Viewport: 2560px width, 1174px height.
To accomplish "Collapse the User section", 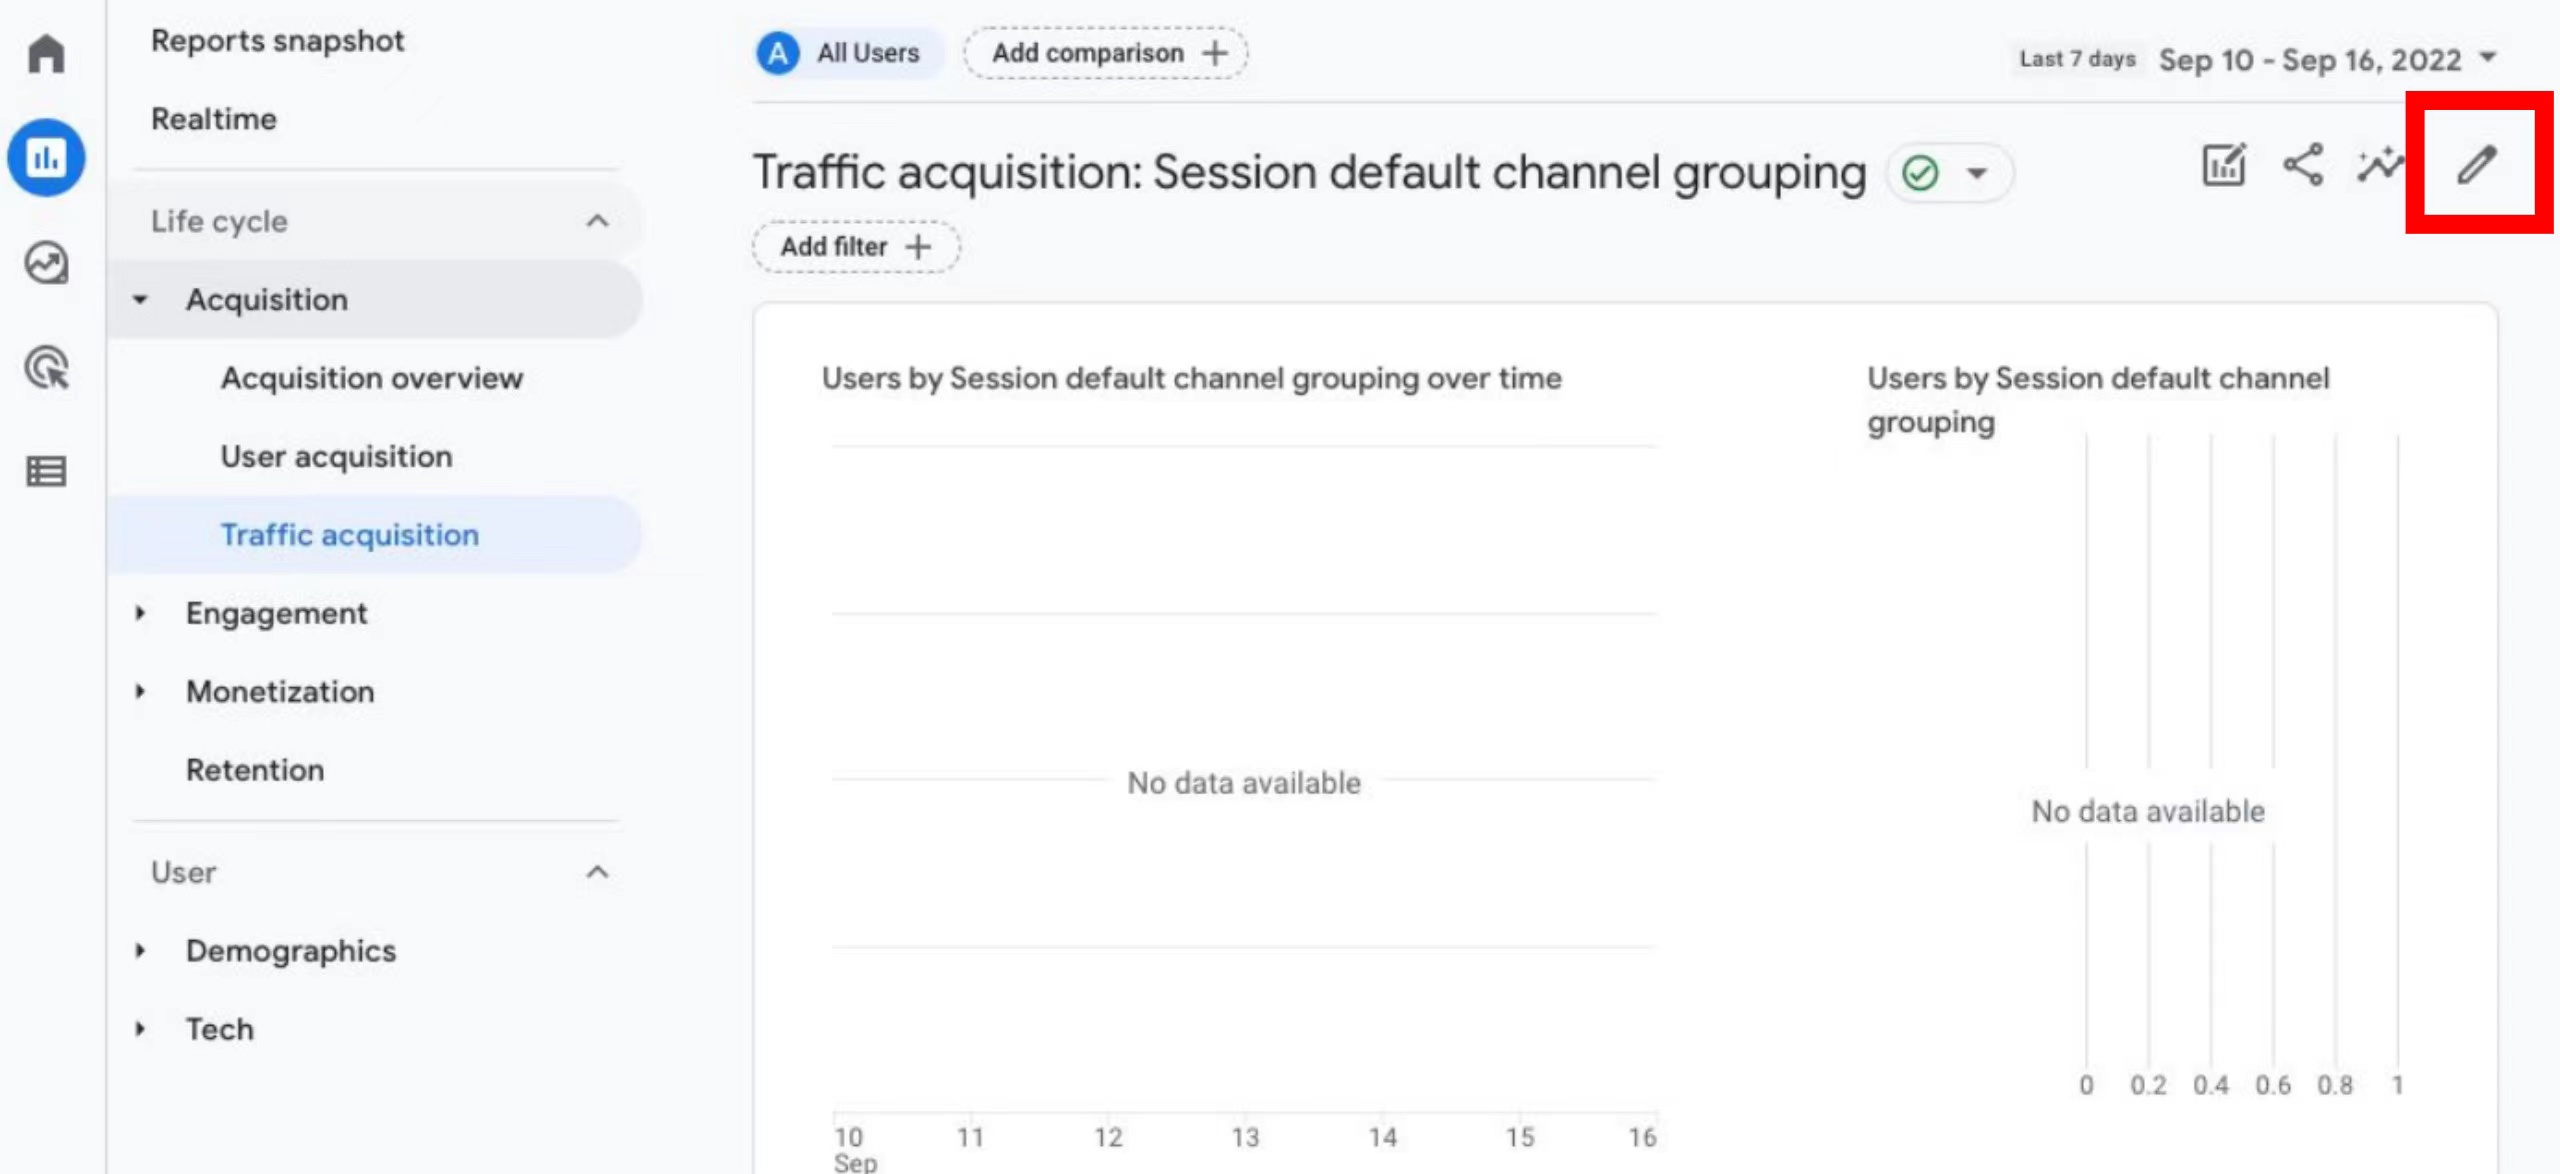I will click(x=597, y=872).
